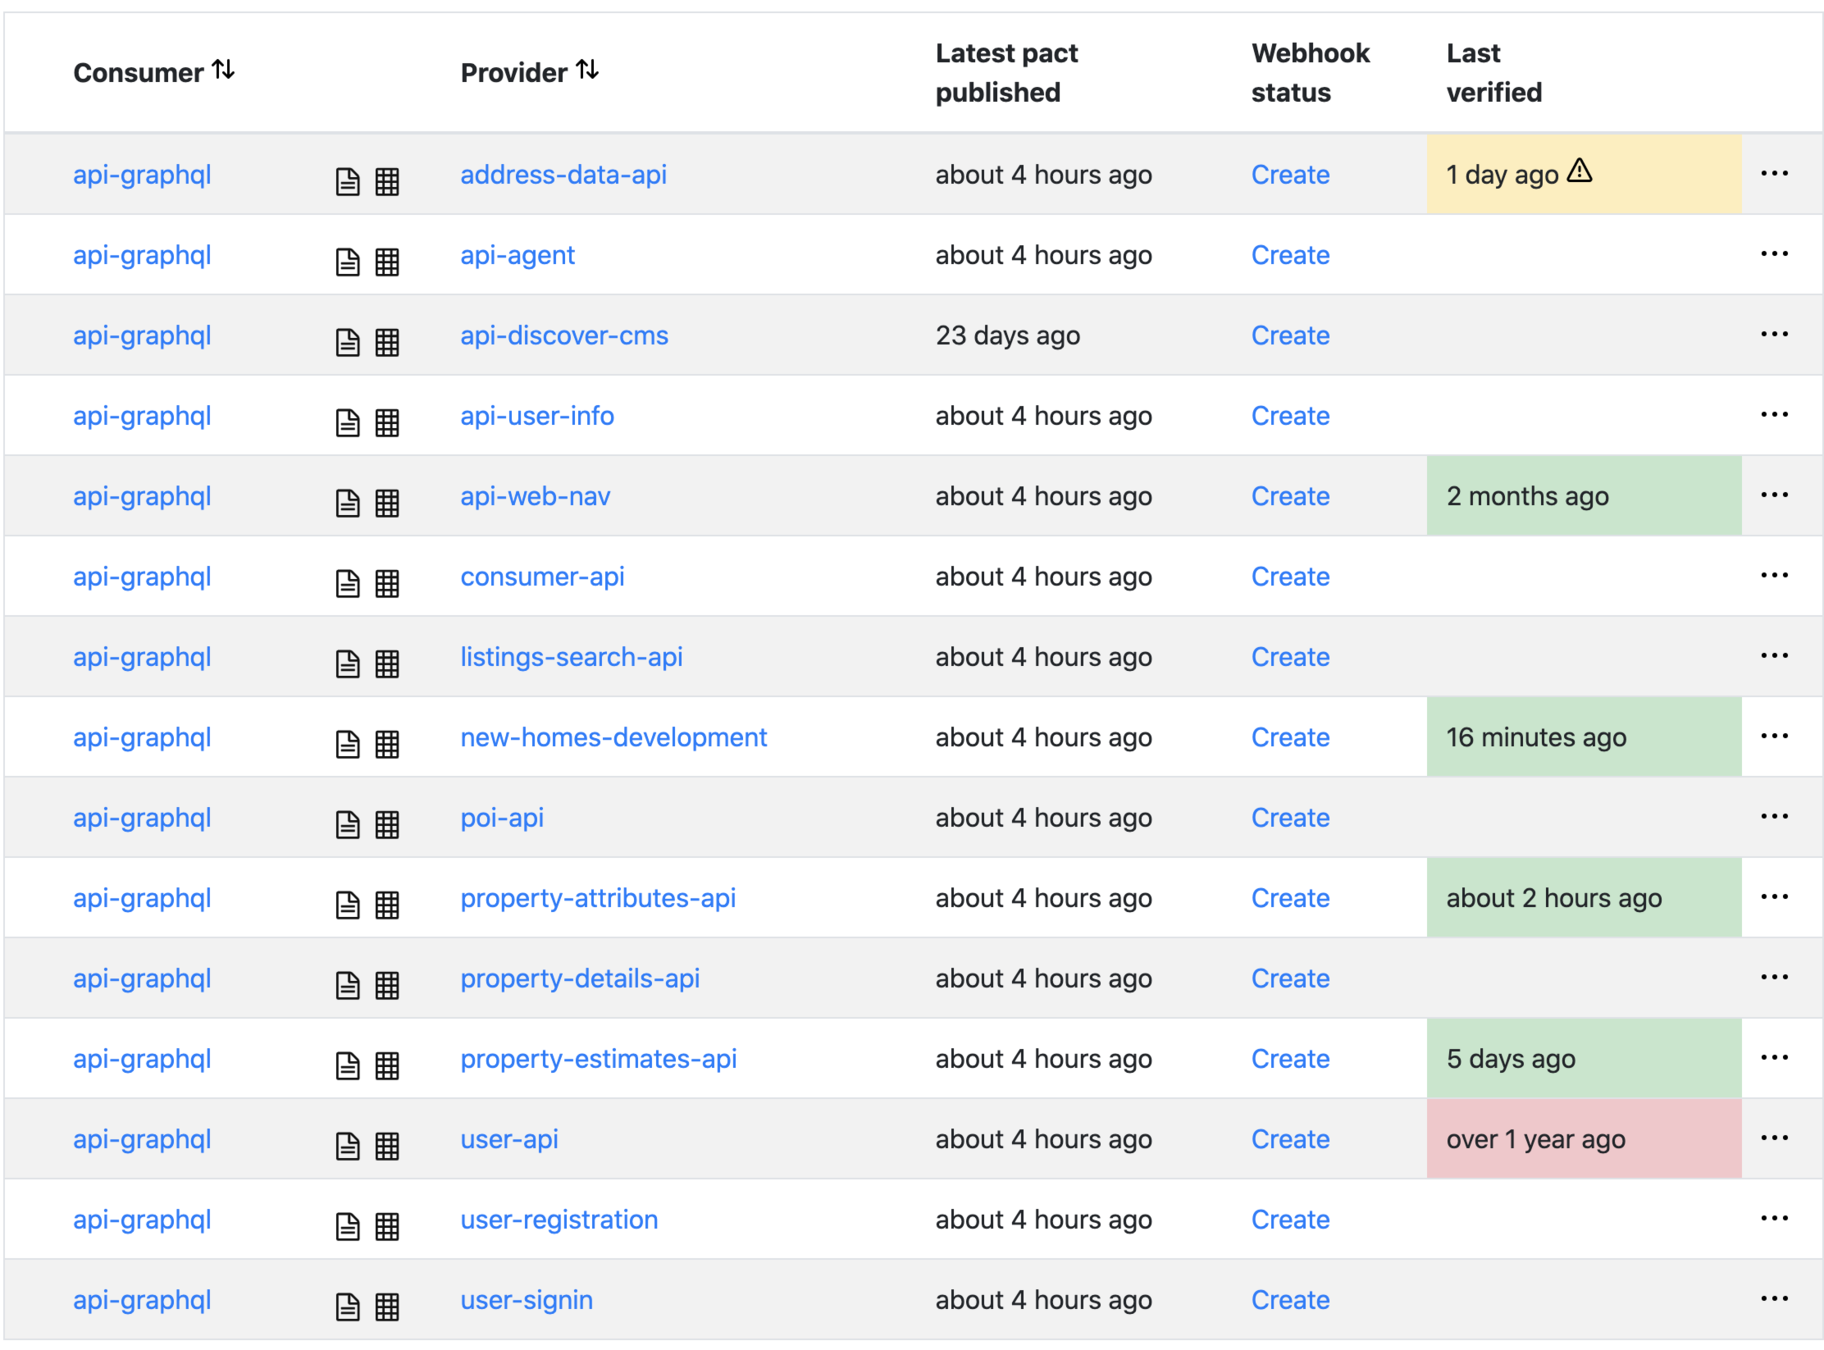
Task: Open matrix grid icon for api-agent row
Action: [x=387, y=262]
